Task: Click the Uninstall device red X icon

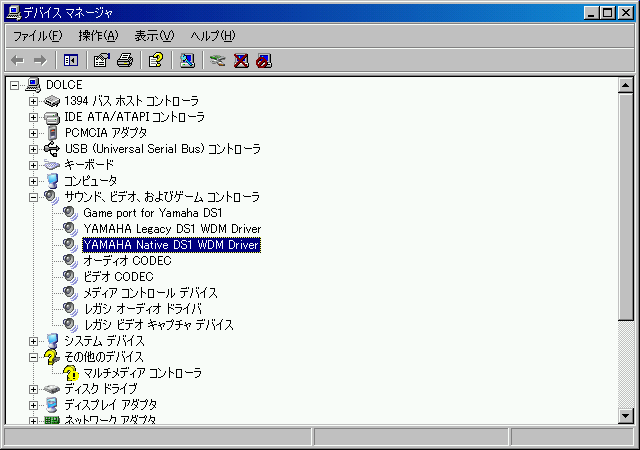Action: (x=241, y=61)
